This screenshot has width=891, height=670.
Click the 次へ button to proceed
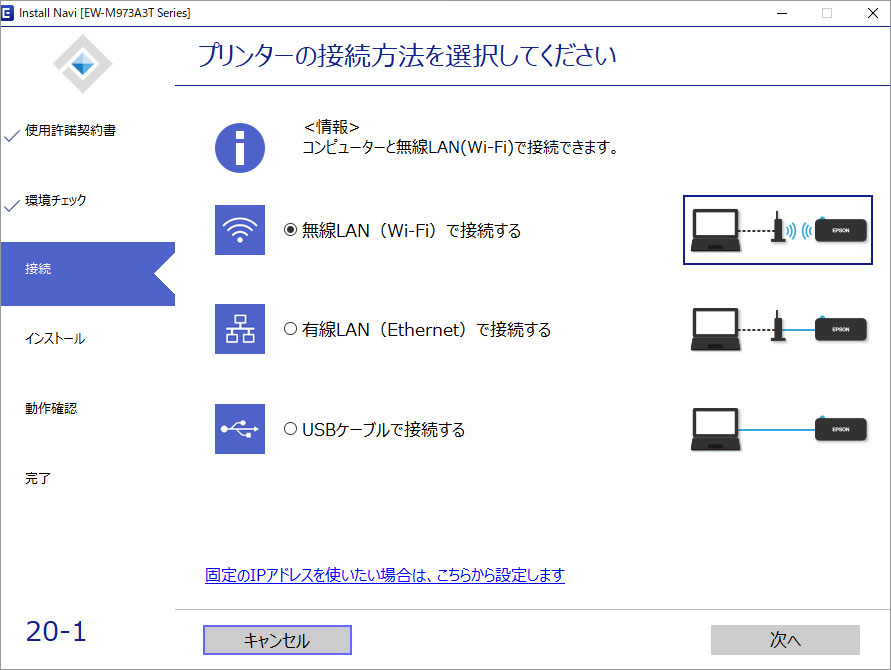pos(785,640)
